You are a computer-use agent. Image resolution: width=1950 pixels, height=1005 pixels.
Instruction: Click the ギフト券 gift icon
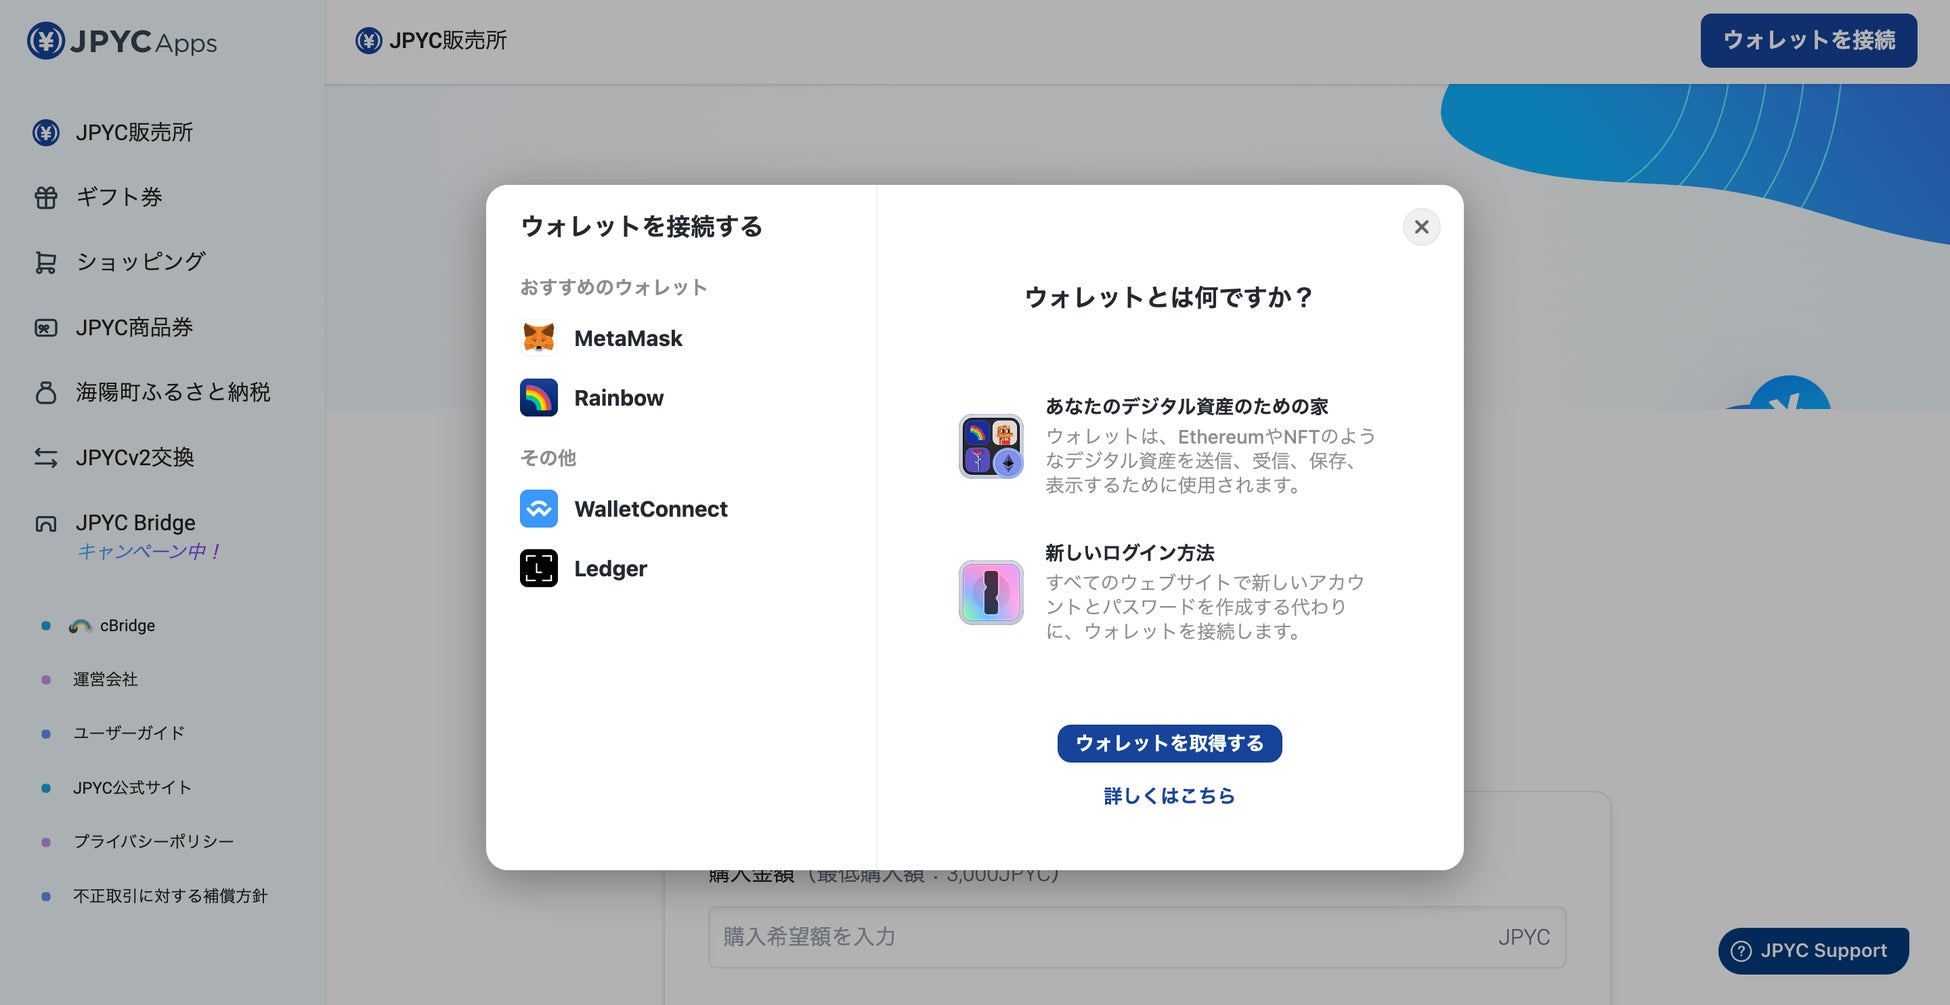click(46, 198)
